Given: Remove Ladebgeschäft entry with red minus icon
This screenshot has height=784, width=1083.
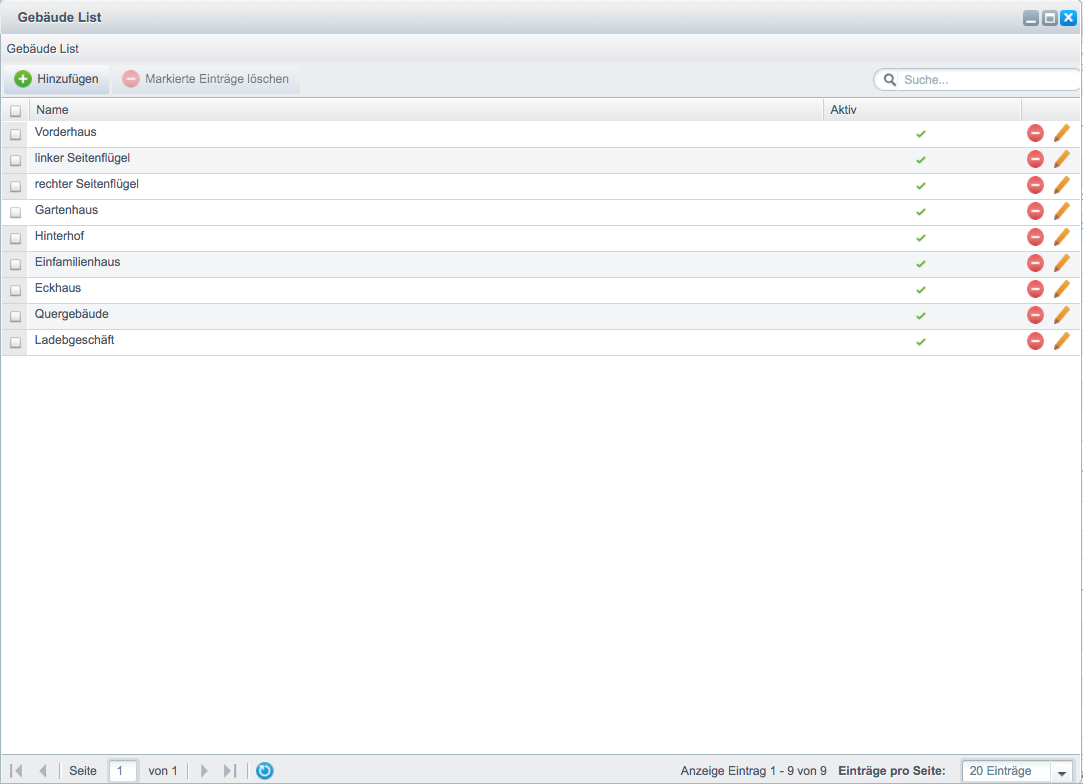Looking at the screenshot, I should click(1035, 341).
